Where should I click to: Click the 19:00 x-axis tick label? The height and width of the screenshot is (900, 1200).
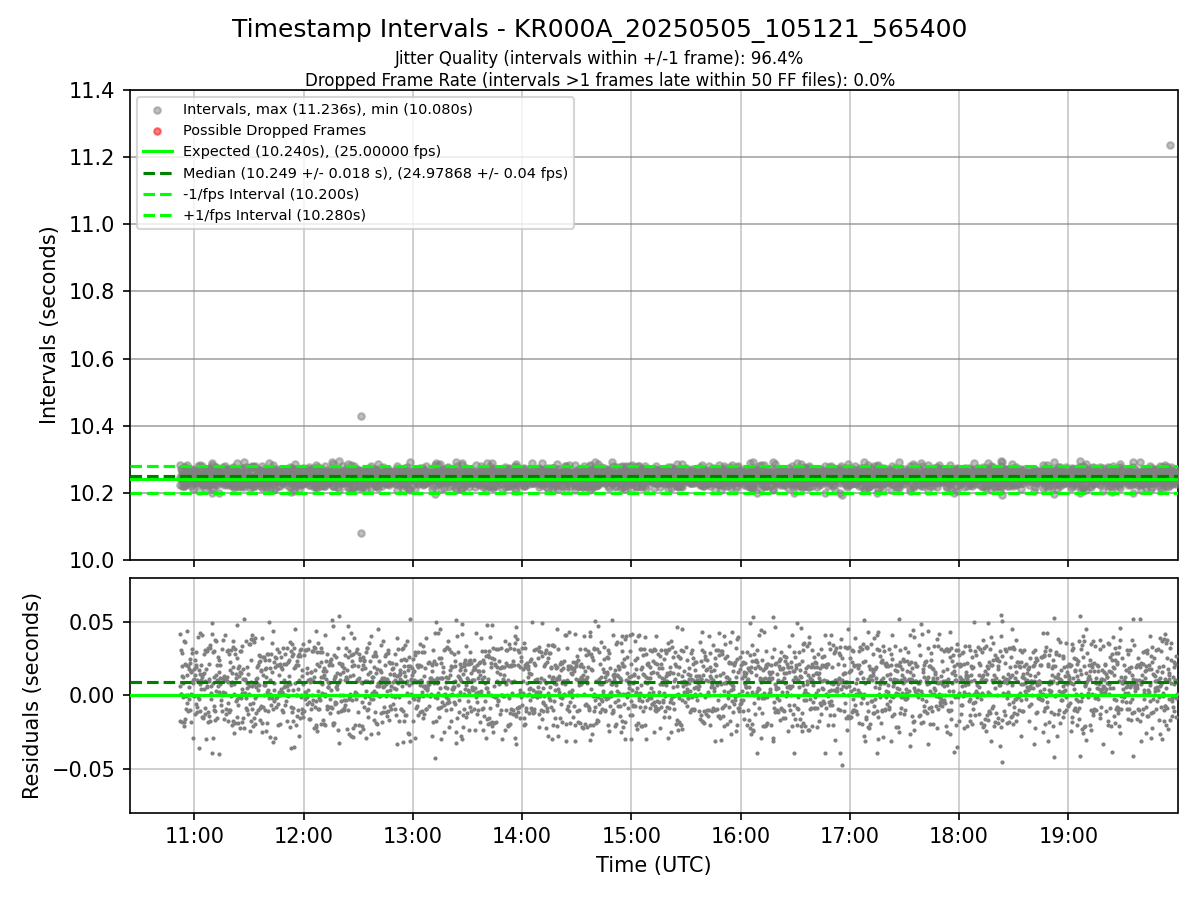point(1067,835)
